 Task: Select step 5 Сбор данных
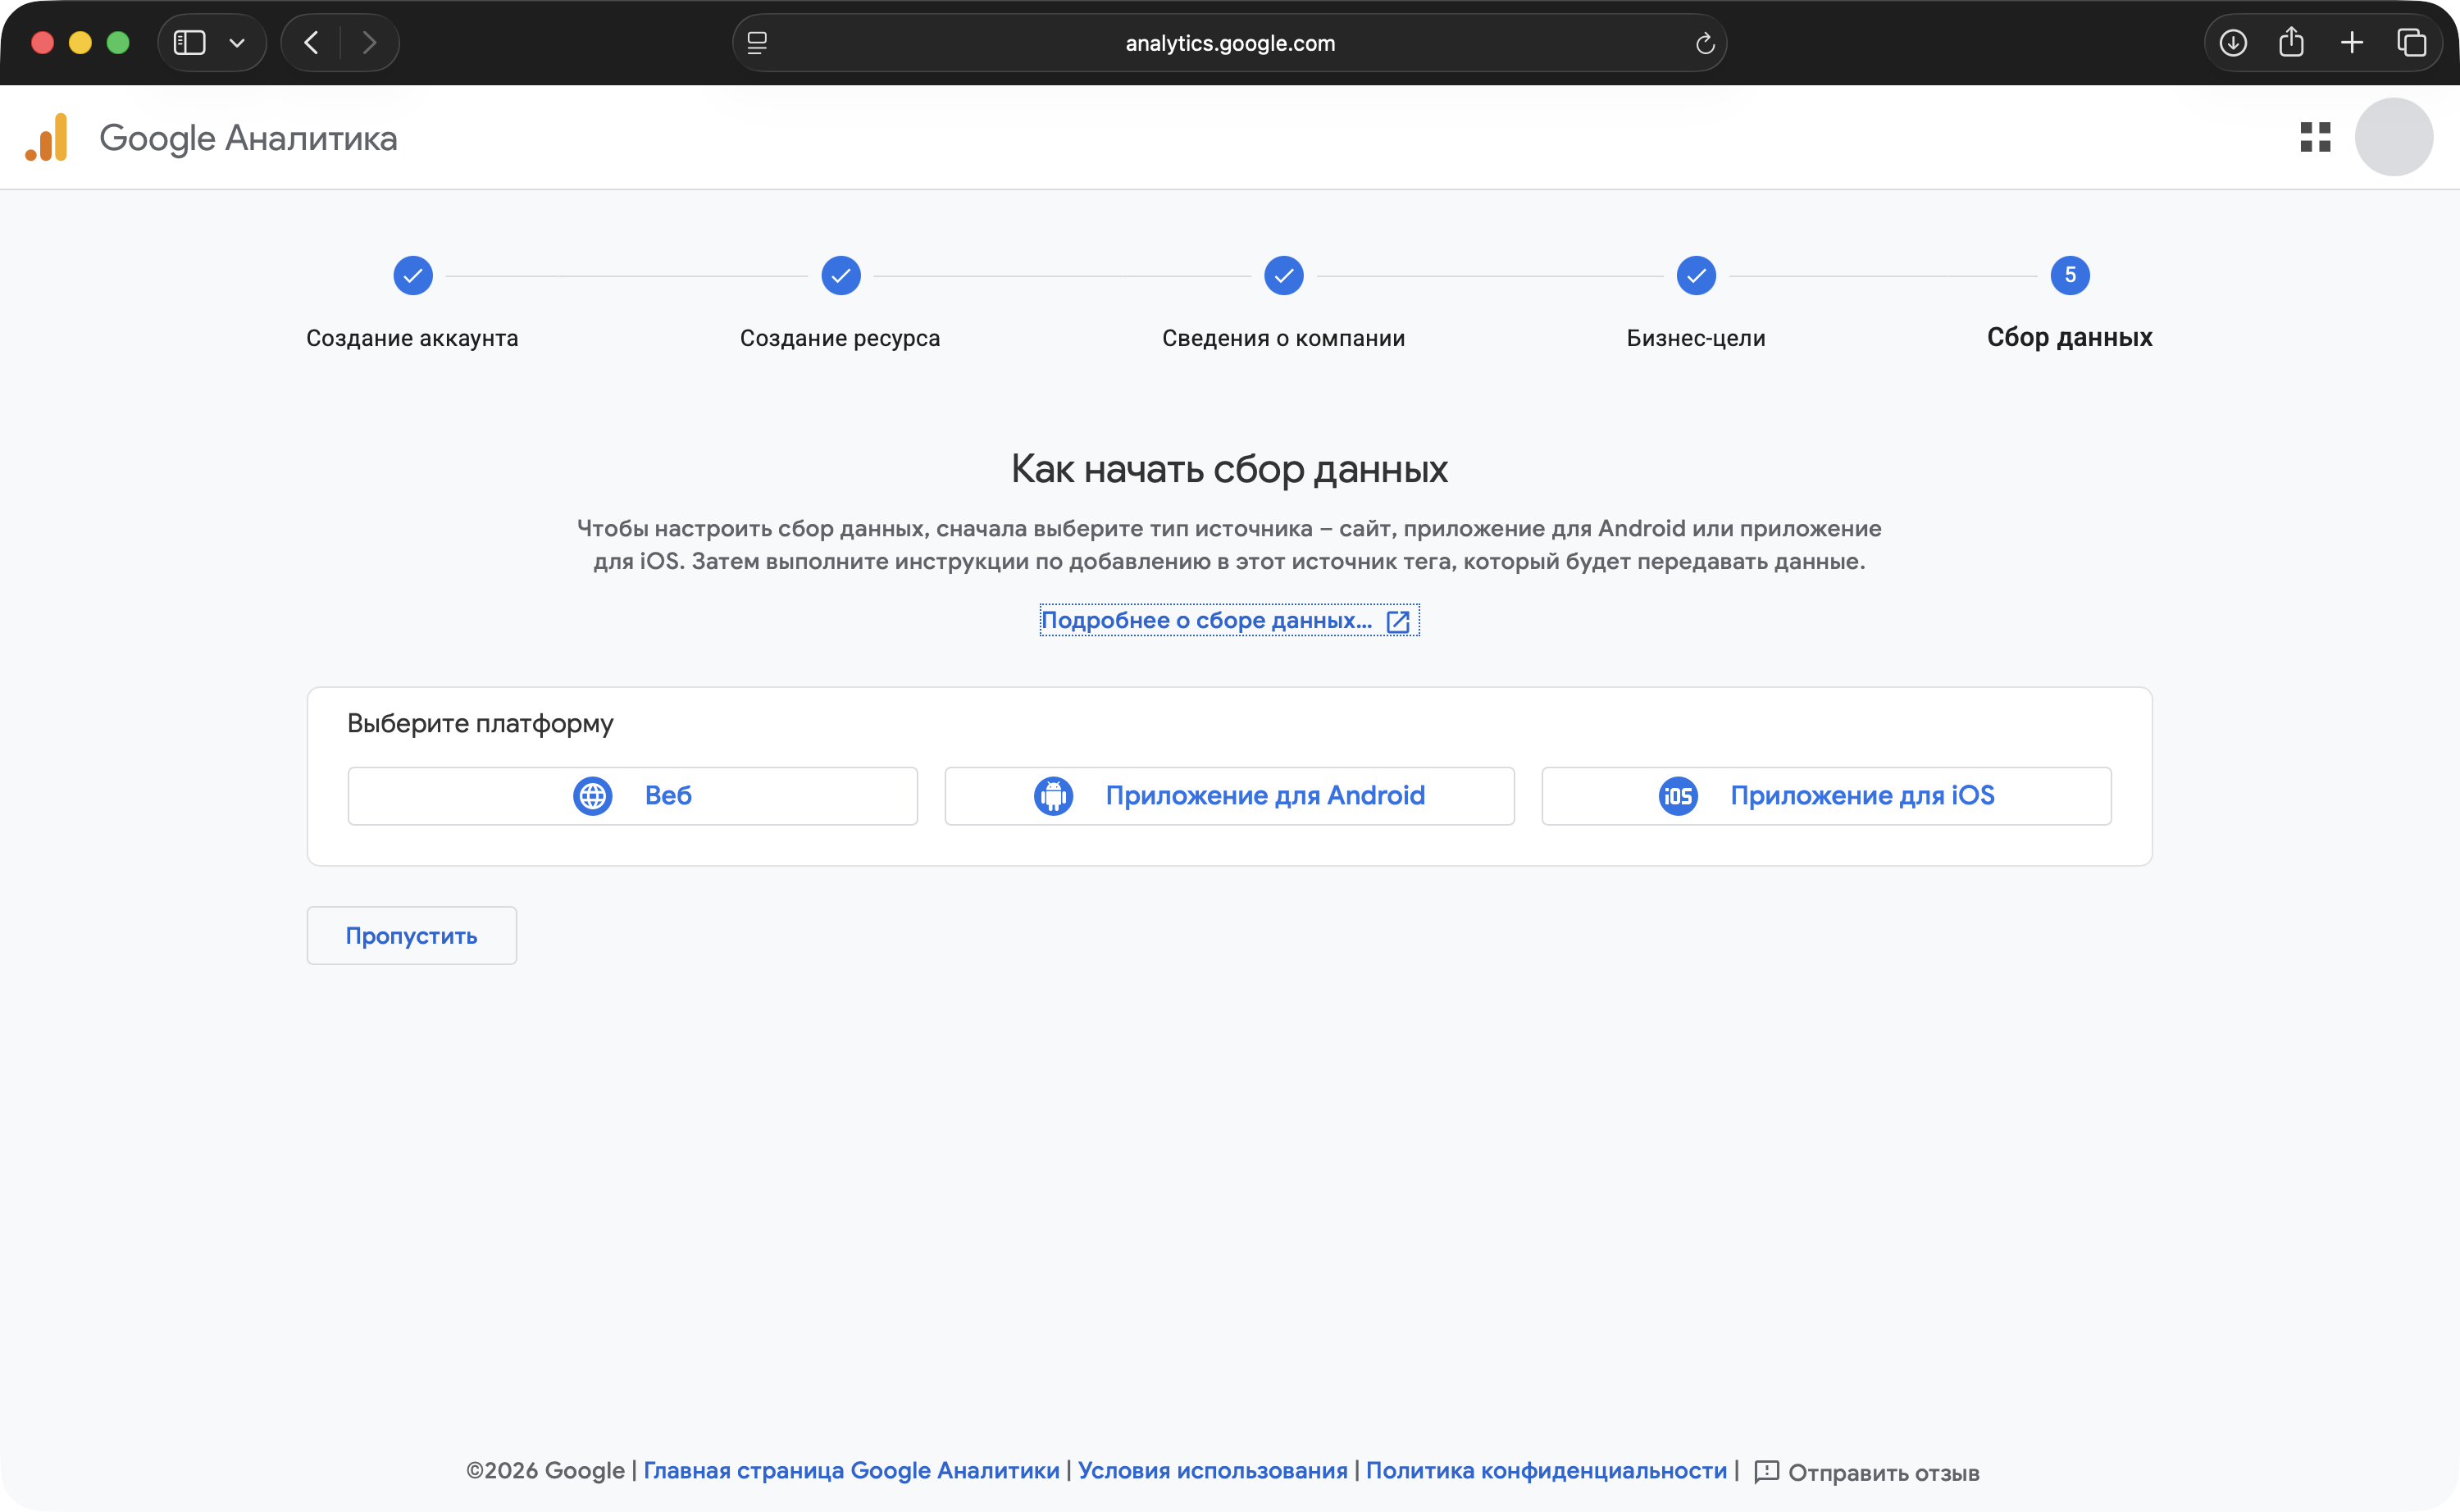click(x=2069, y=303)
